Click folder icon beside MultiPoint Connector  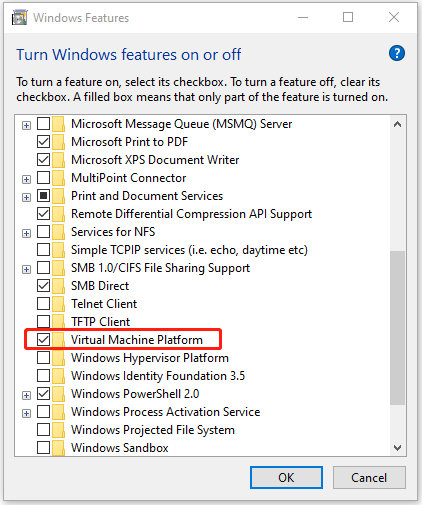click(59, 178)
